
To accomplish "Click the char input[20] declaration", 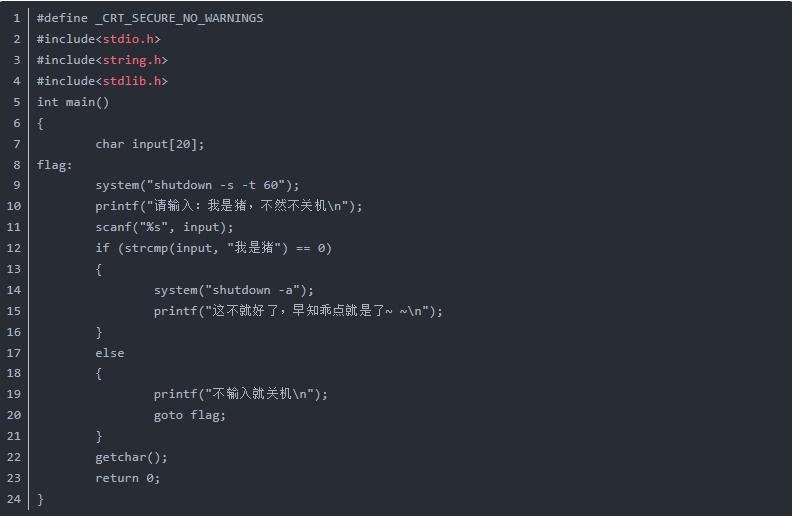I will pos(150,144).
